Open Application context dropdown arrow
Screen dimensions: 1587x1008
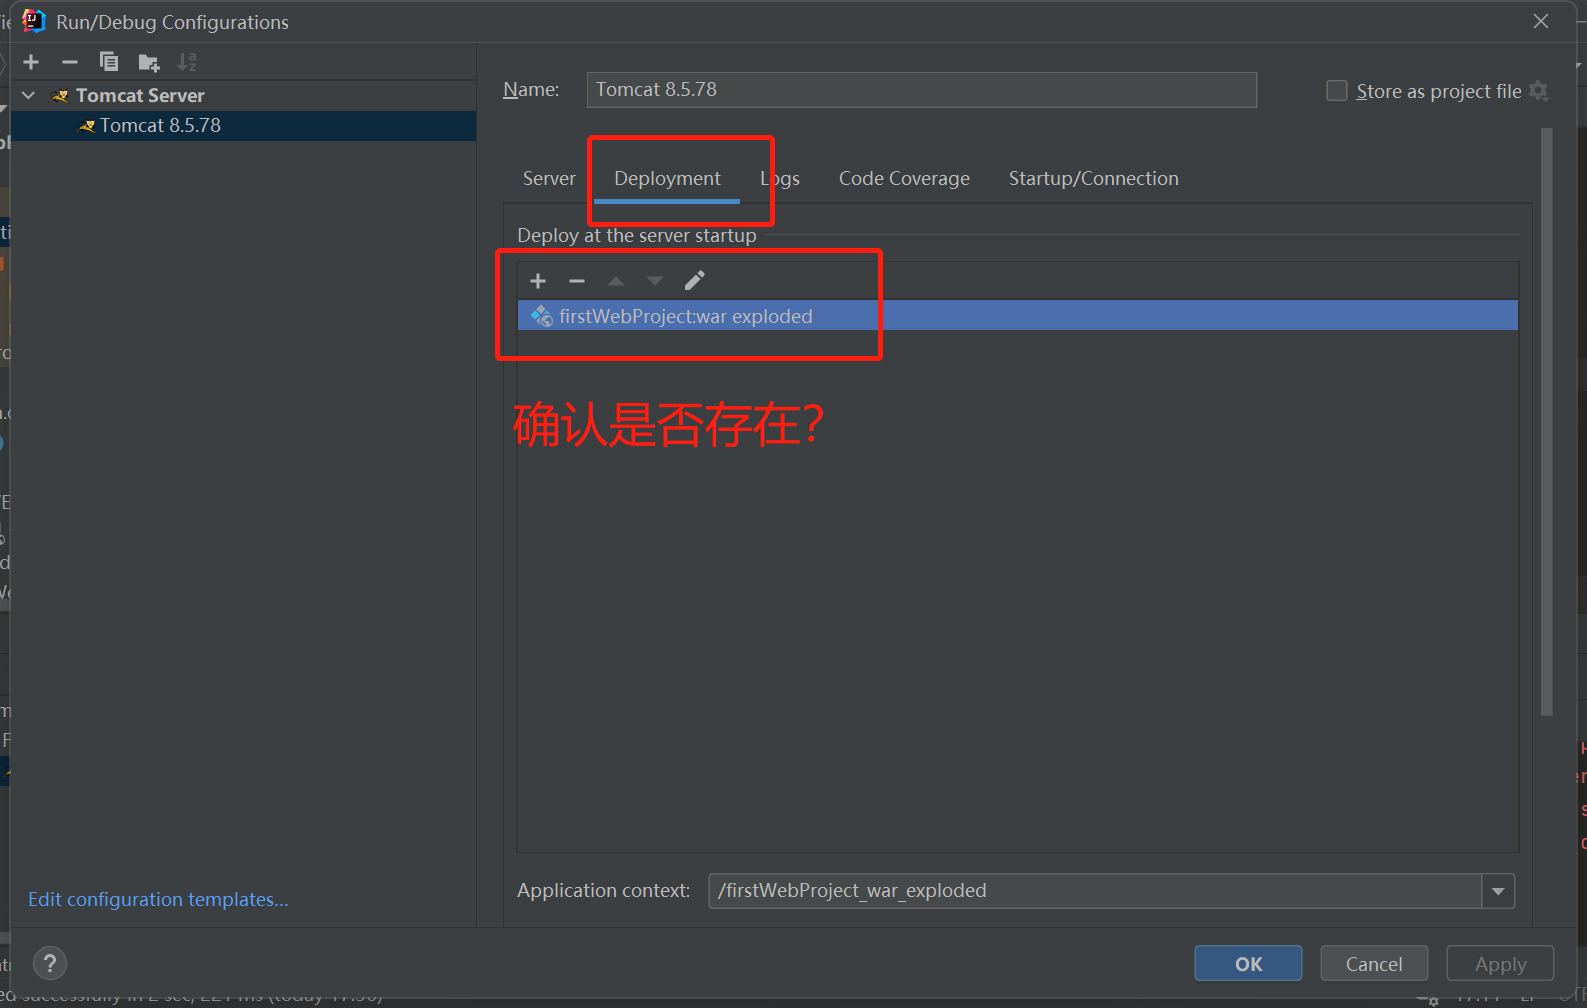1498,891
